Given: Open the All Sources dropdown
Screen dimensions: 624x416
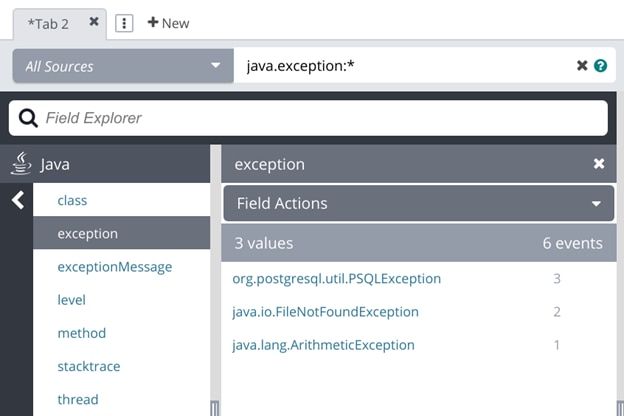Looking at the screenshot, I should (x=122, y=66).
